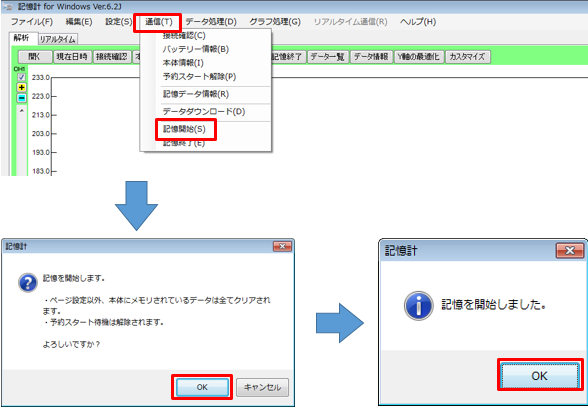Open the カスタマイズ toolbar button
This screenshot has height=407, width=588.
click(467, 57)
